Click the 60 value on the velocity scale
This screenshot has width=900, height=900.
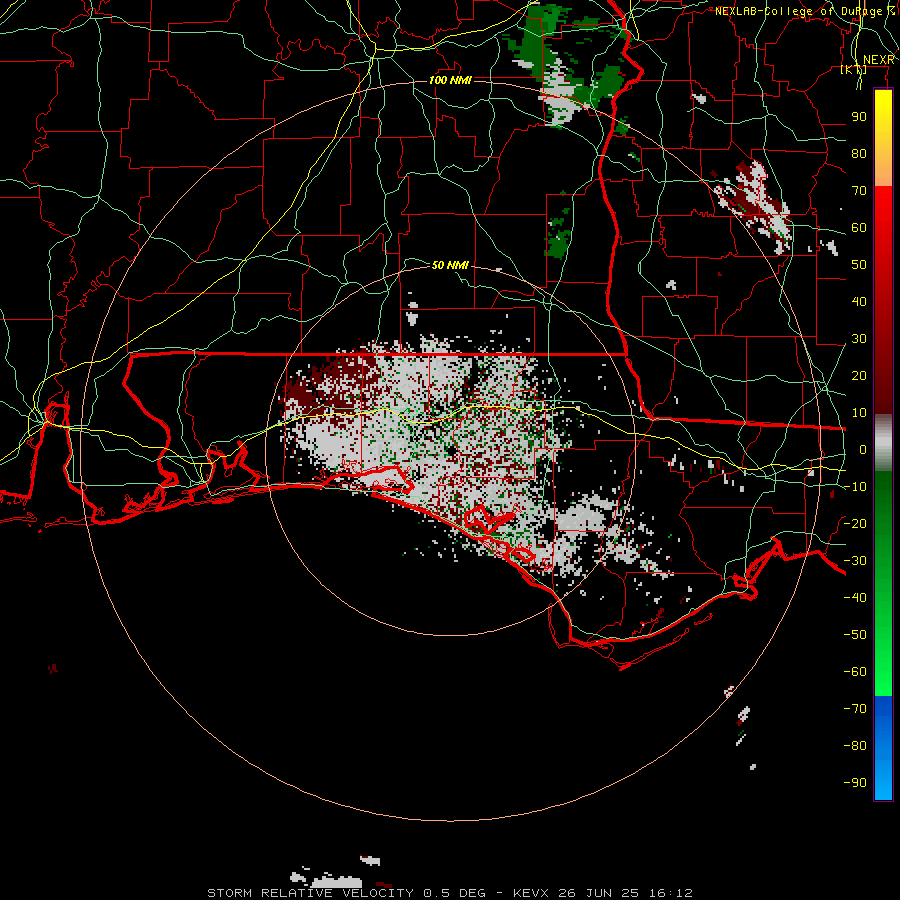[x=859, y=227]
